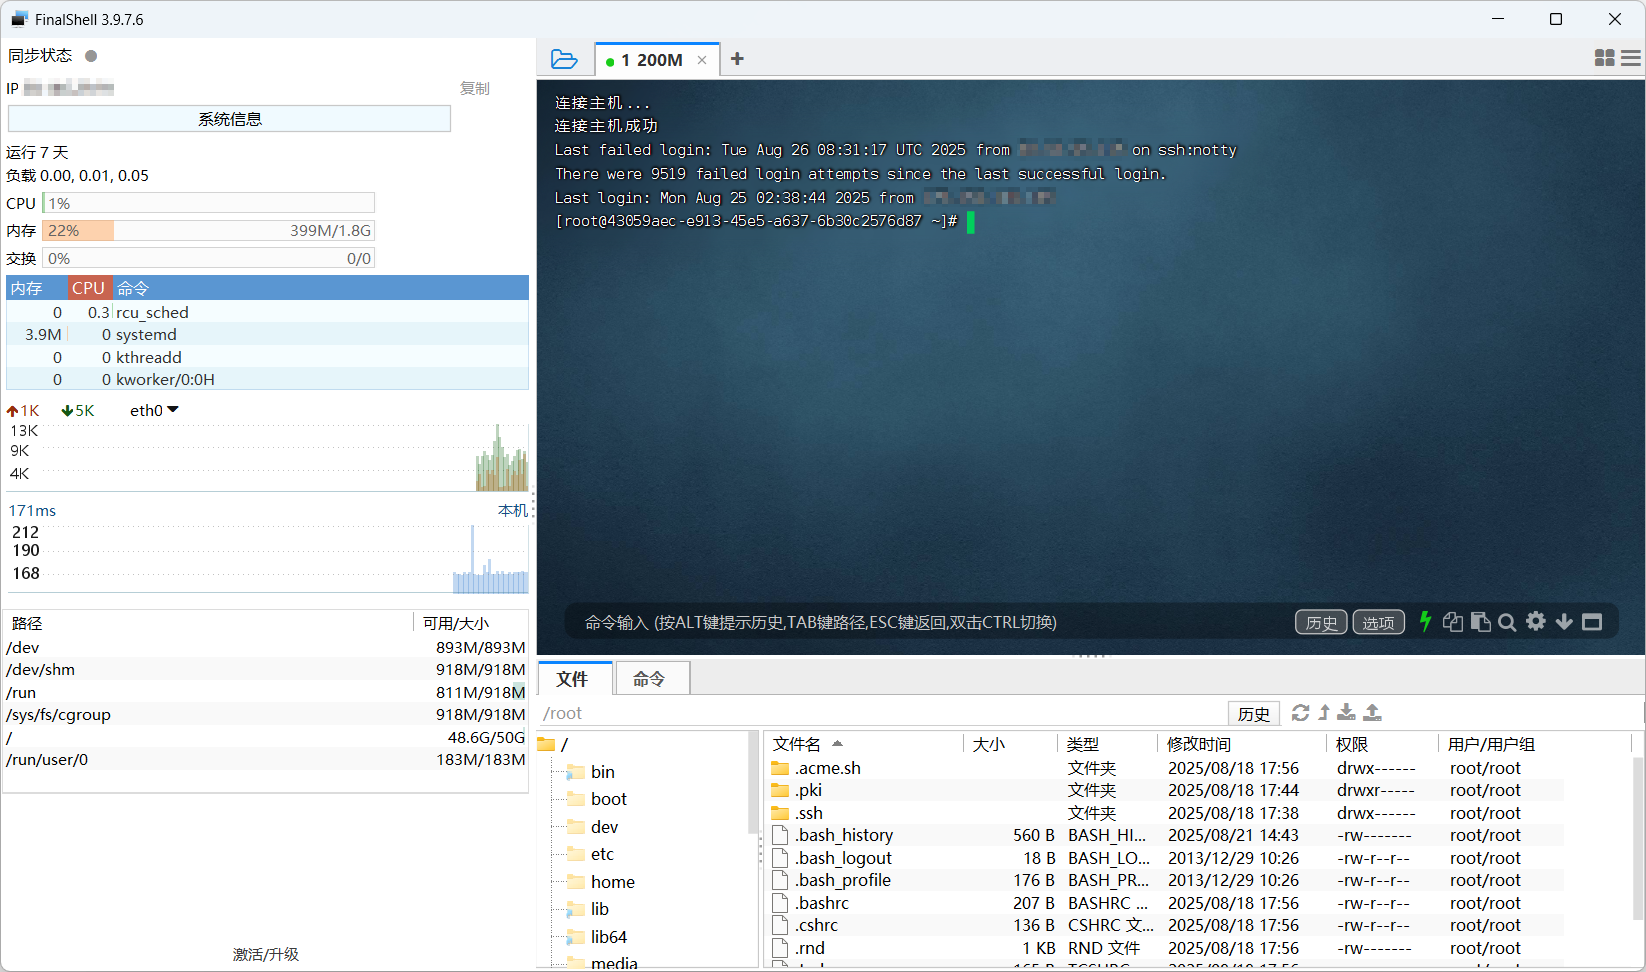Open the lib folder in tree
Screen dimensions: 1646x972
(600, 909)
